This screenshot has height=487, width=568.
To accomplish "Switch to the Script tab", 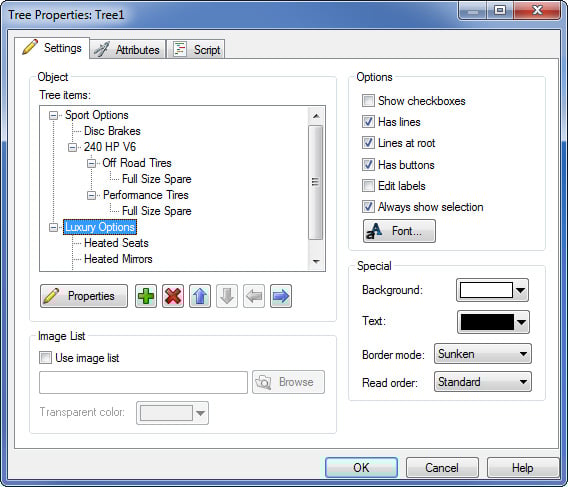I will point(196,49).
